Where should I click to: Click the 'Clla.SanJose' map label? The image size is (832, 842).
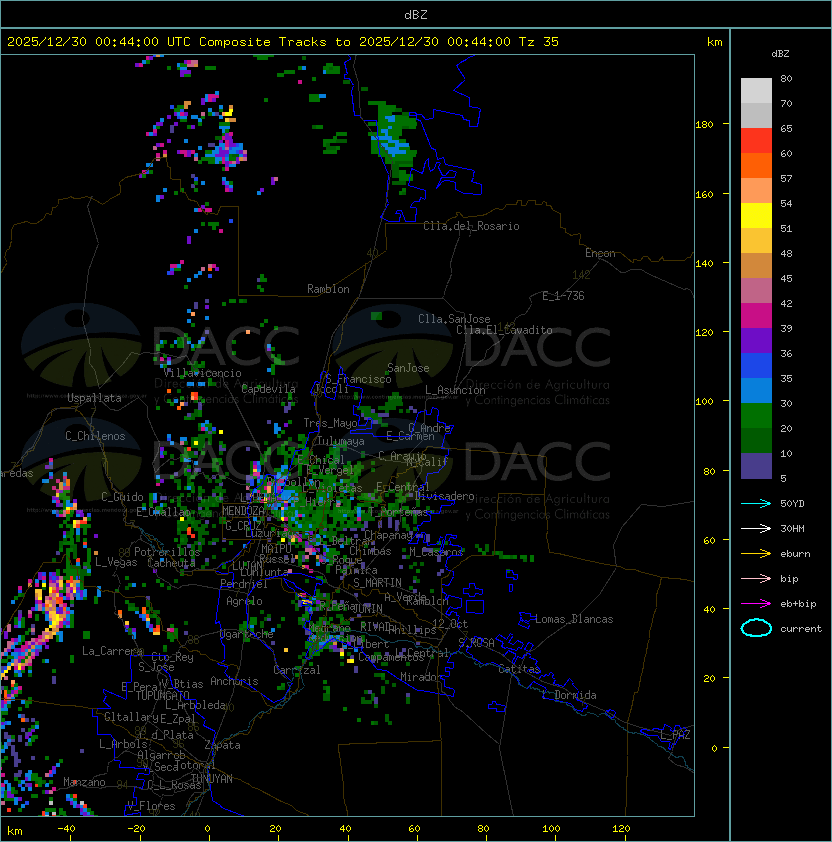click(x=454, y=319)
